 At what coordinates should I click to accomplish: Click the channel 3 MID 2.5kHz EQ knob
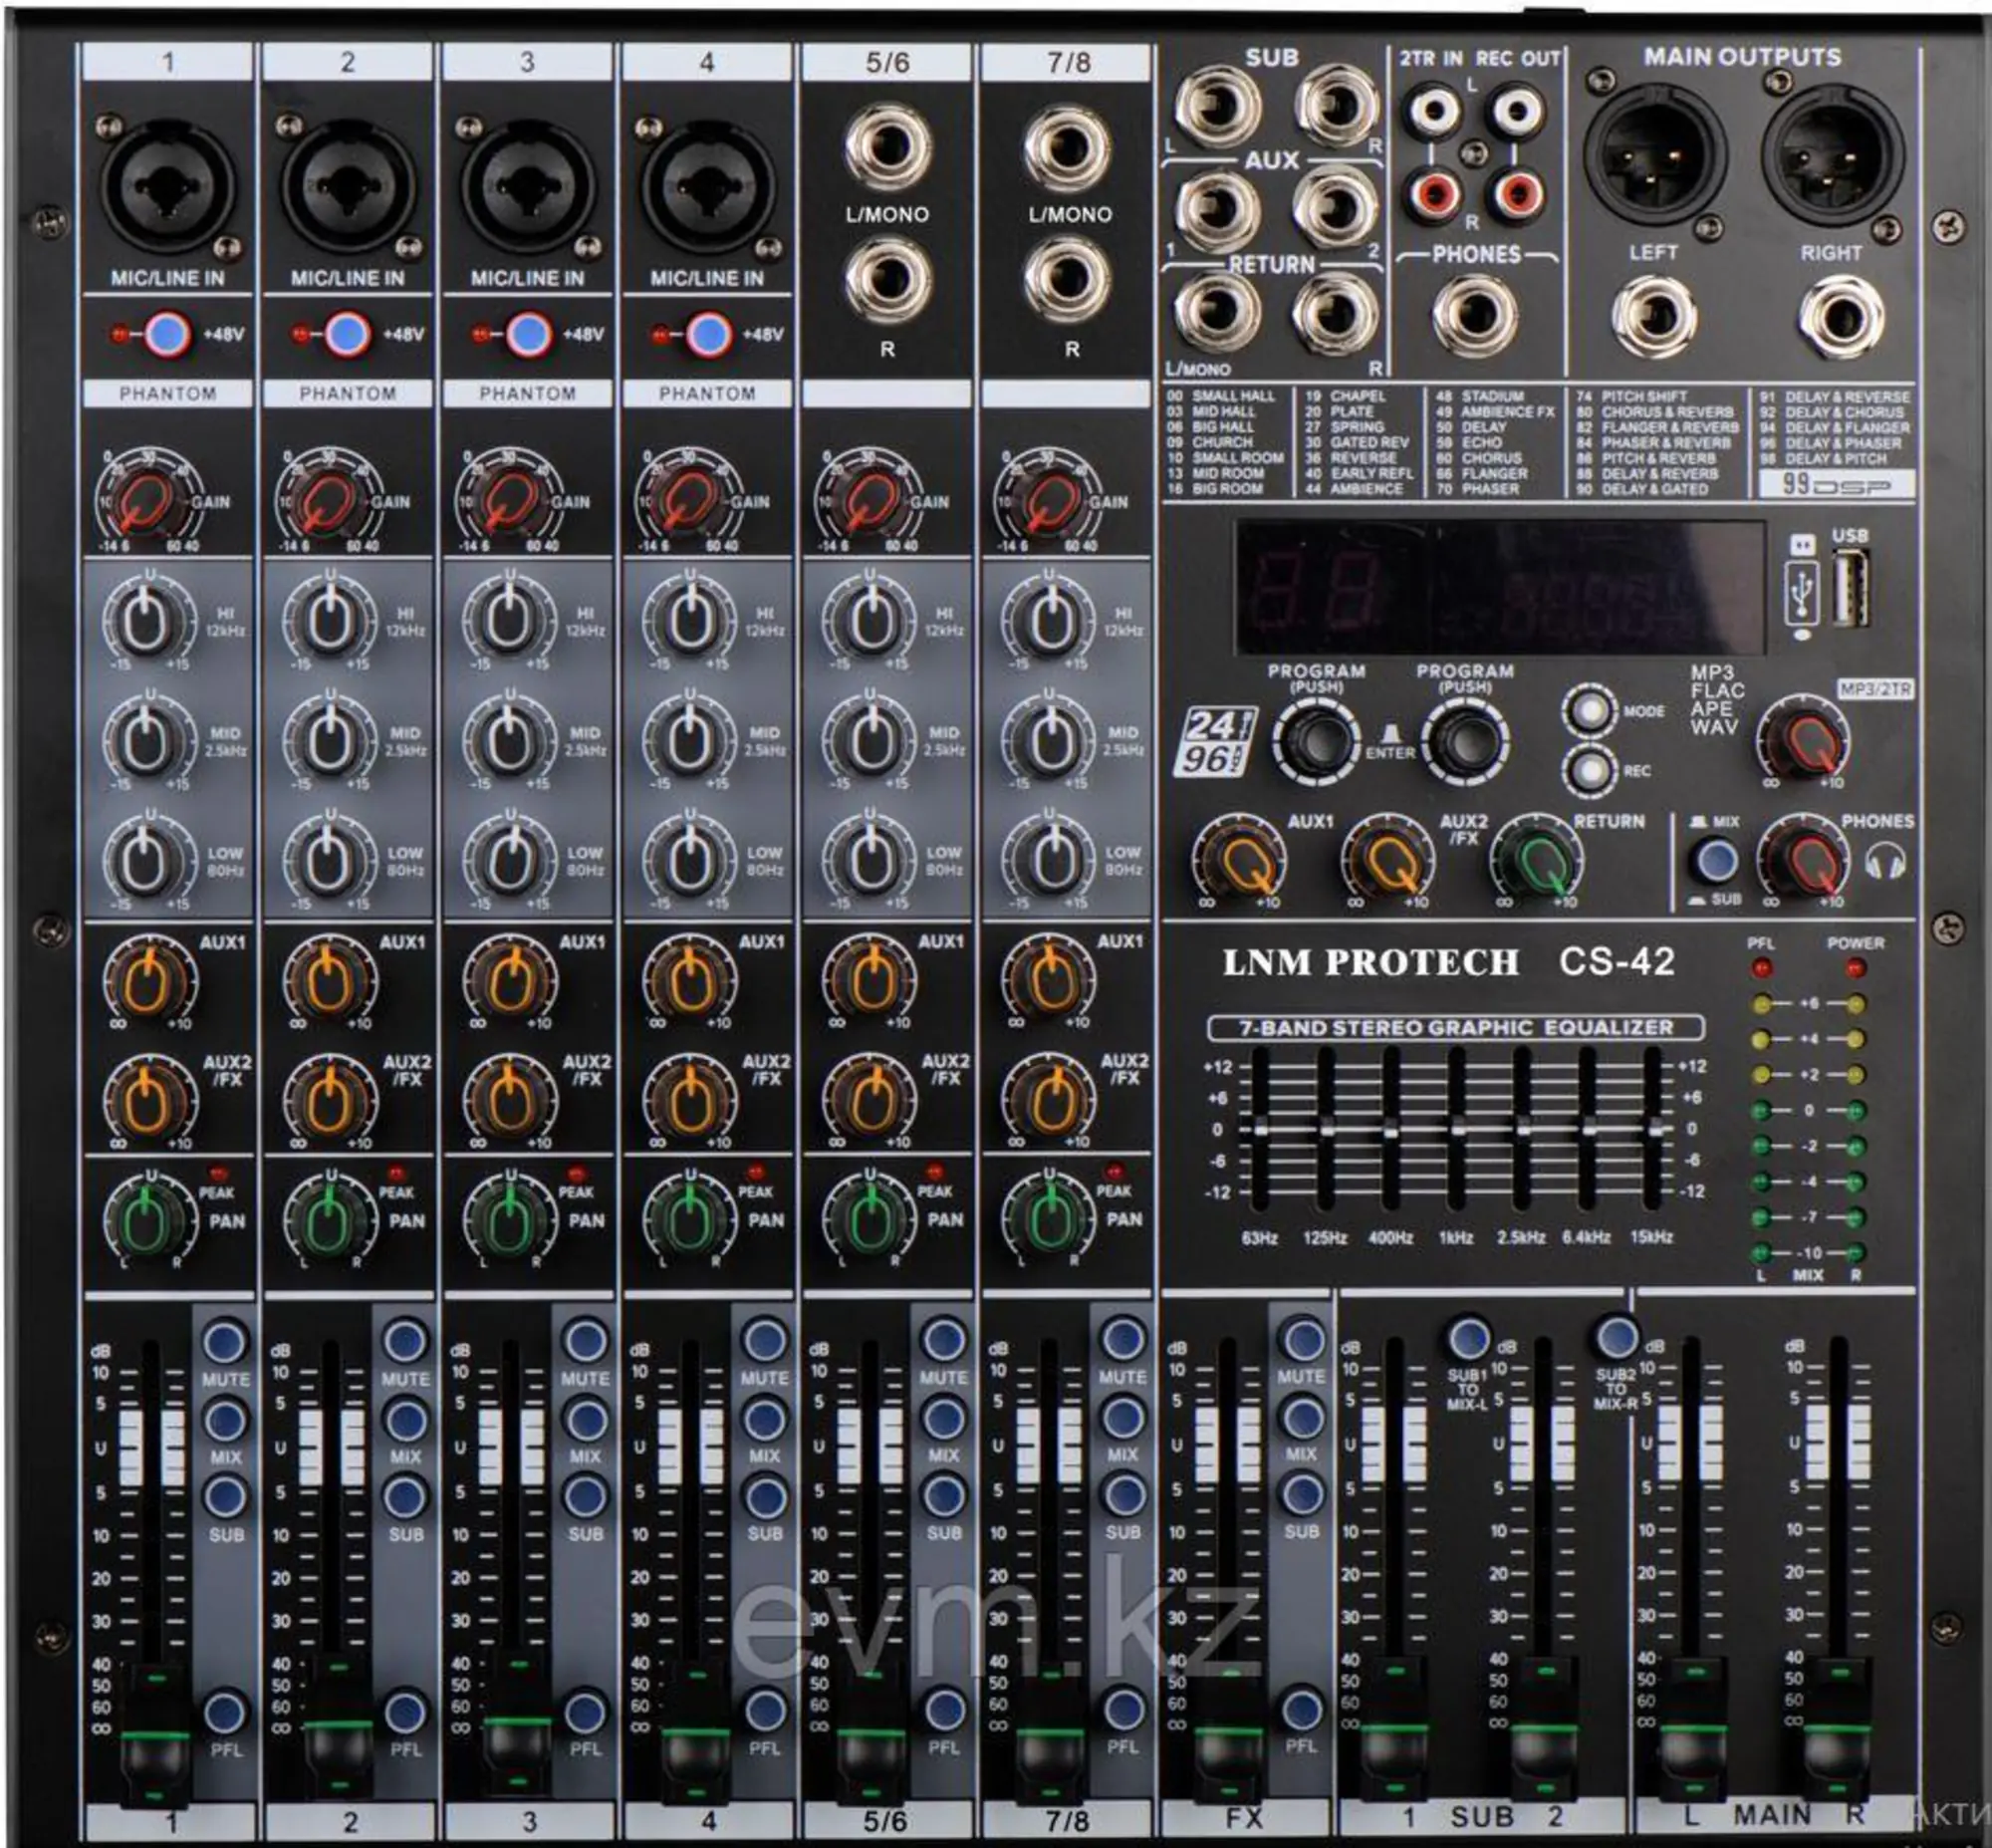pos(509,741)
